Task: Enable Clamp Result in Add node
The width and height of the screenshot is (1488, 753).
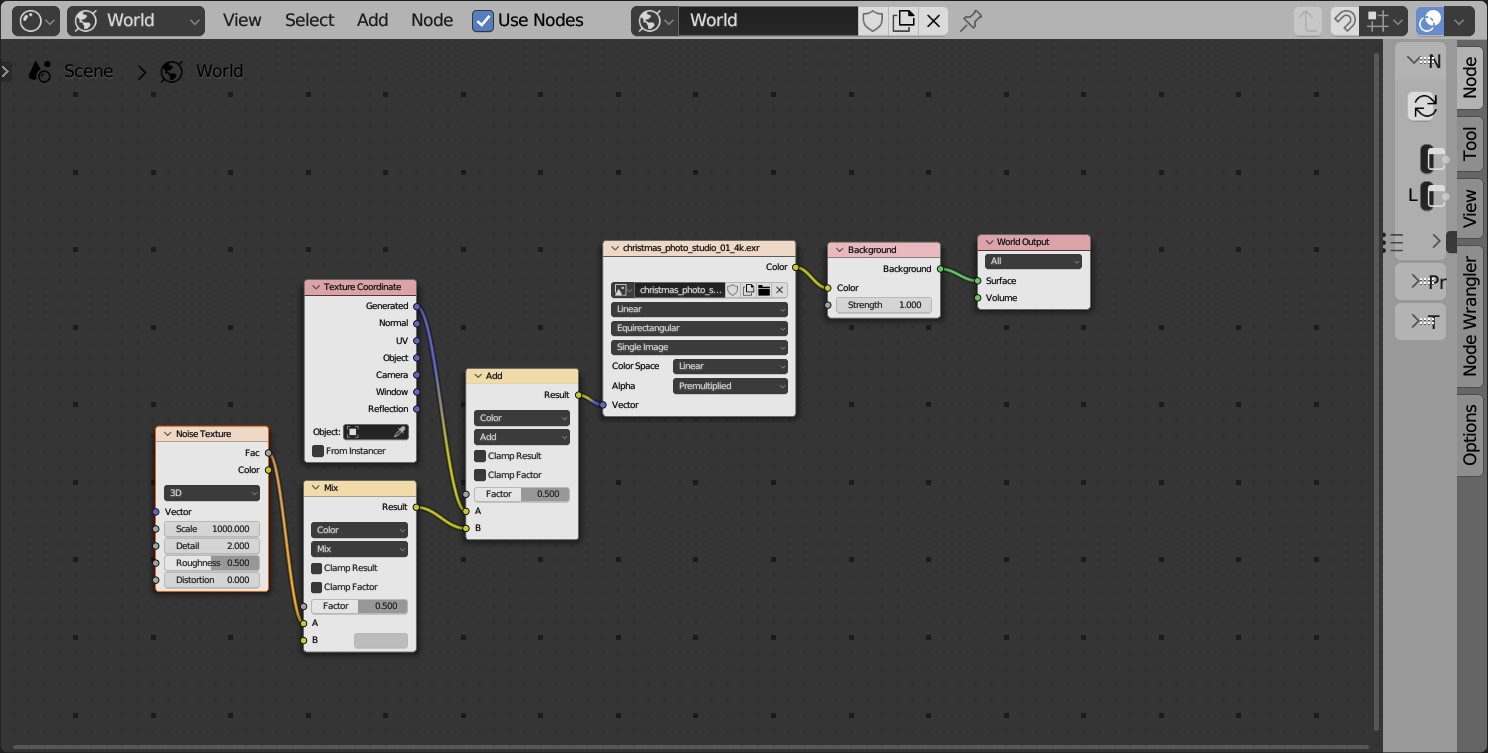Action: pos(480,456)
